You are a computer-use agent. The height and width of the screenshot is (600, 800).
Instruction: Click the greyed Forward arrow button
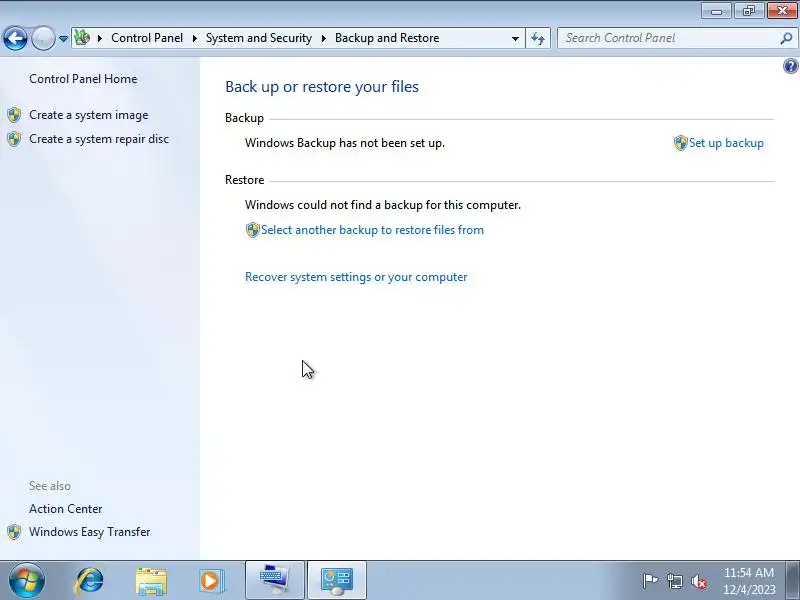(x=43, y=38)
